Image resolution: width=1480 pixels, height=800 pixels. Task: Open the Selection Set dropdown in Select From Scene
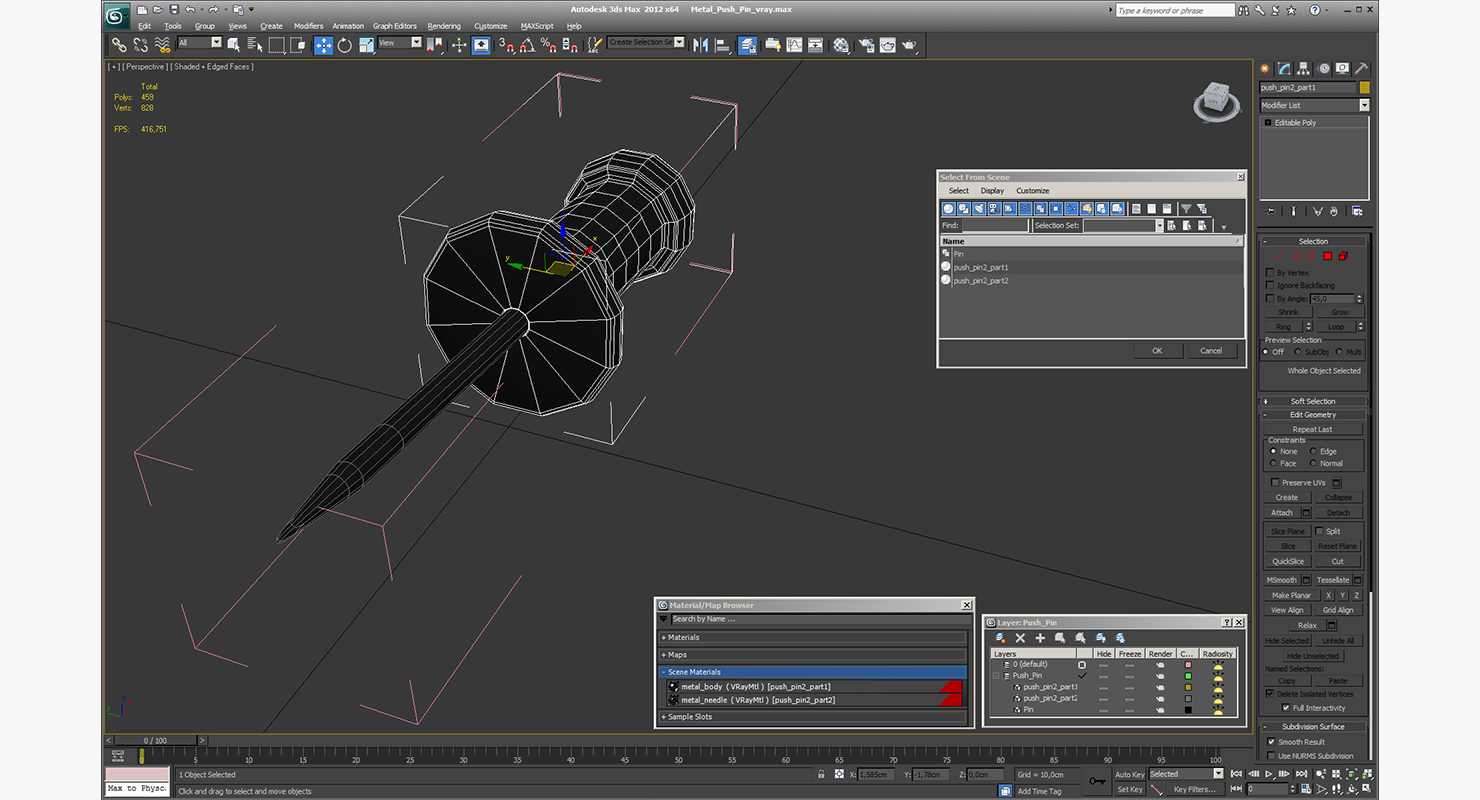[1160, 226]
